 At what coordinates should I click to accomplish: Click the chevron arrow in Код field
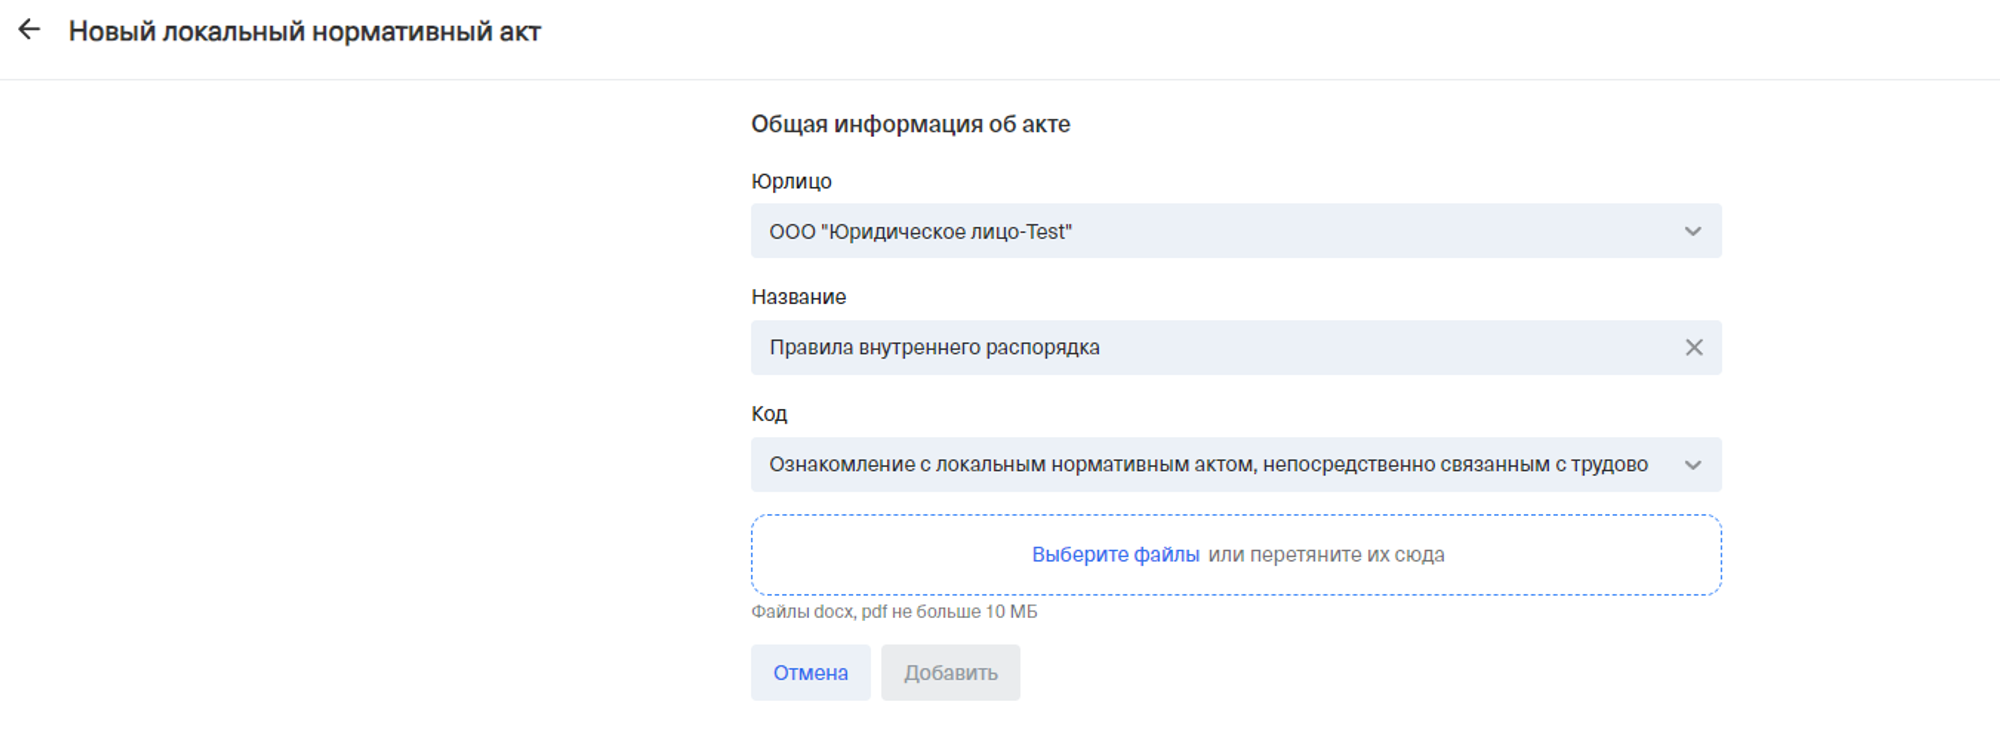1692,465
